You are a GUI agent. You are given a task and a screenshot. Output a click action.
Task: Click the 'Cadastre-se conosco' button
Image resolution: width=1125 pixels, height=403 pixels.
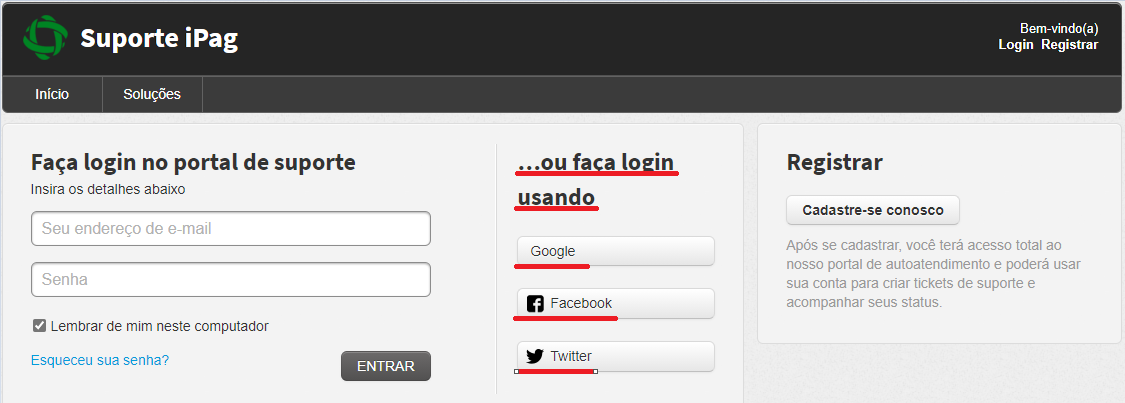[x=872, y=210]
